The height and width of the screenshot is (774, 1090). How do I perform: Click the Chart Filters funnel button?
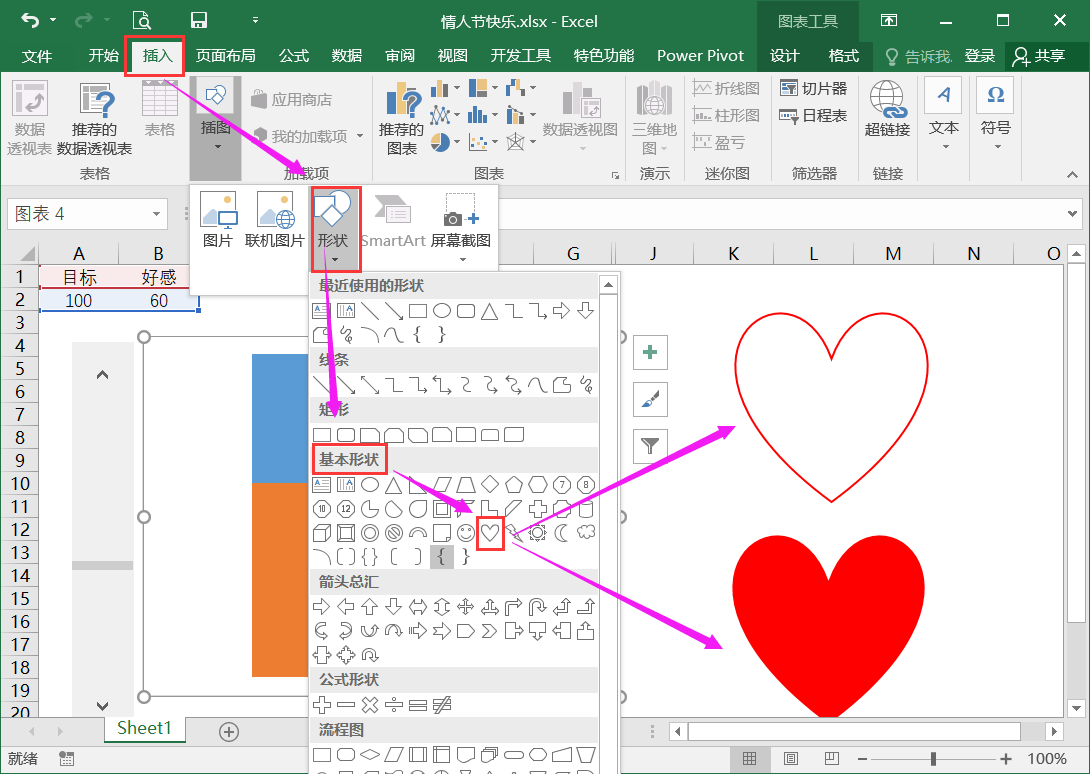650,446
